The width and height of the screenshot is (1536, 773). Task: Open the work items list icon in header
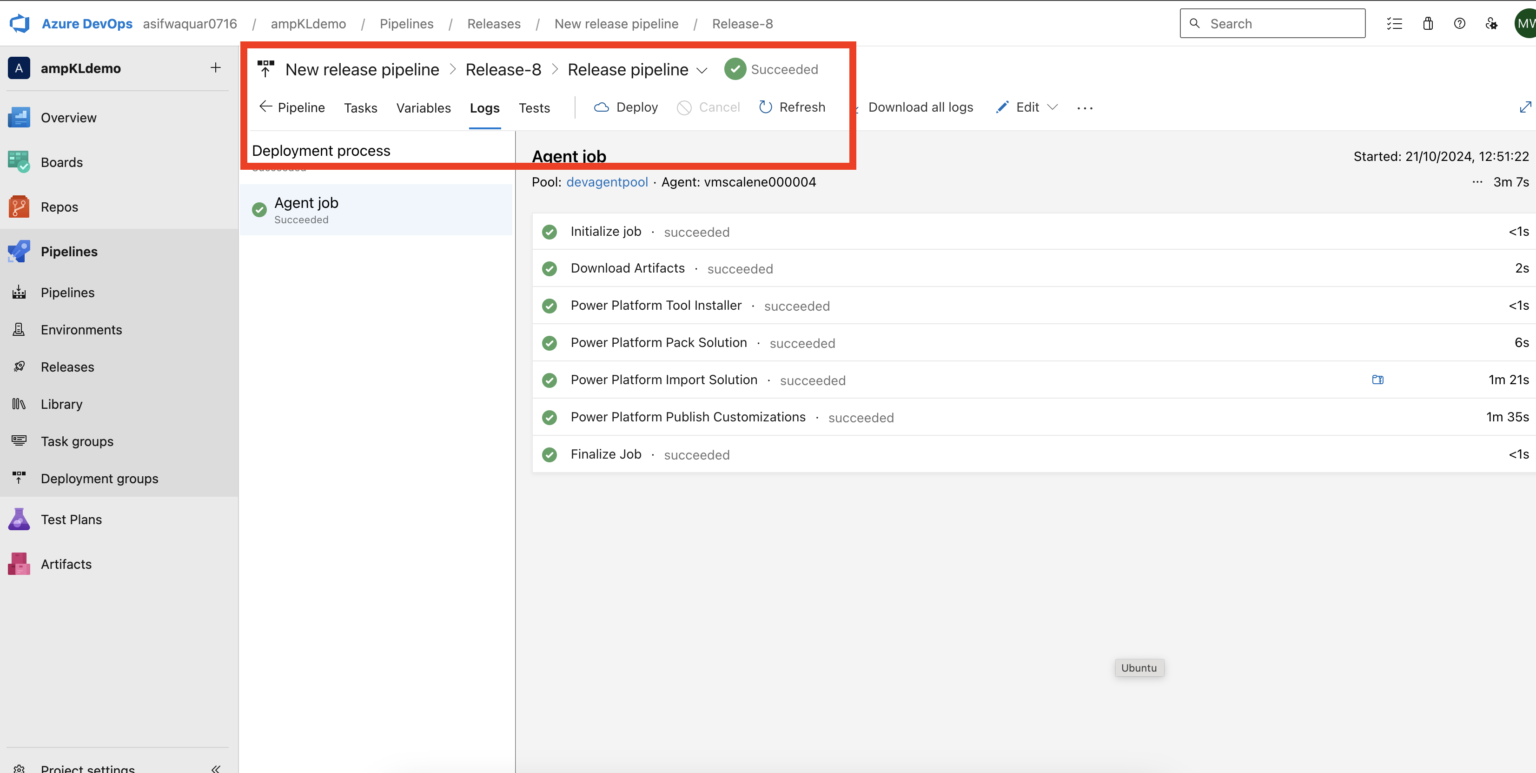[1395, 24]
